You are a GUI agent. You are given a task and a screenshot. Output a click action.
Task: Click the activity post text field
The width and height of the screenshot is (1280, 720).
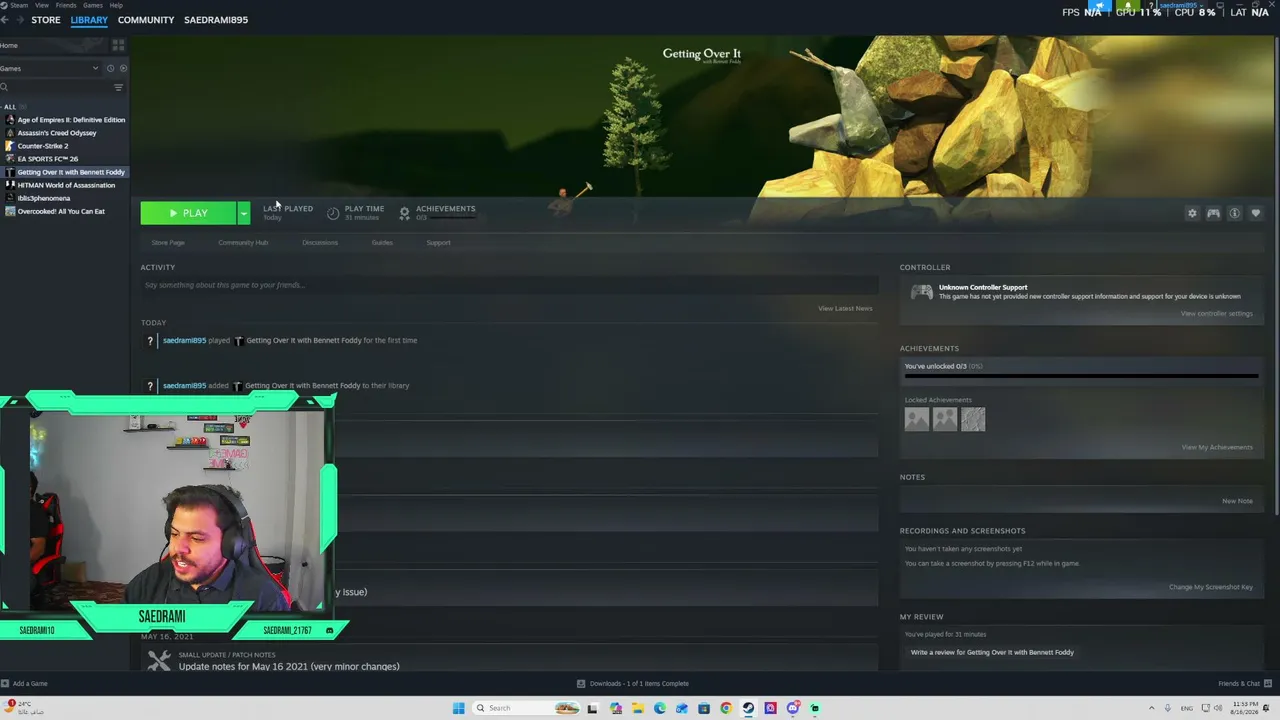point(509,285)
